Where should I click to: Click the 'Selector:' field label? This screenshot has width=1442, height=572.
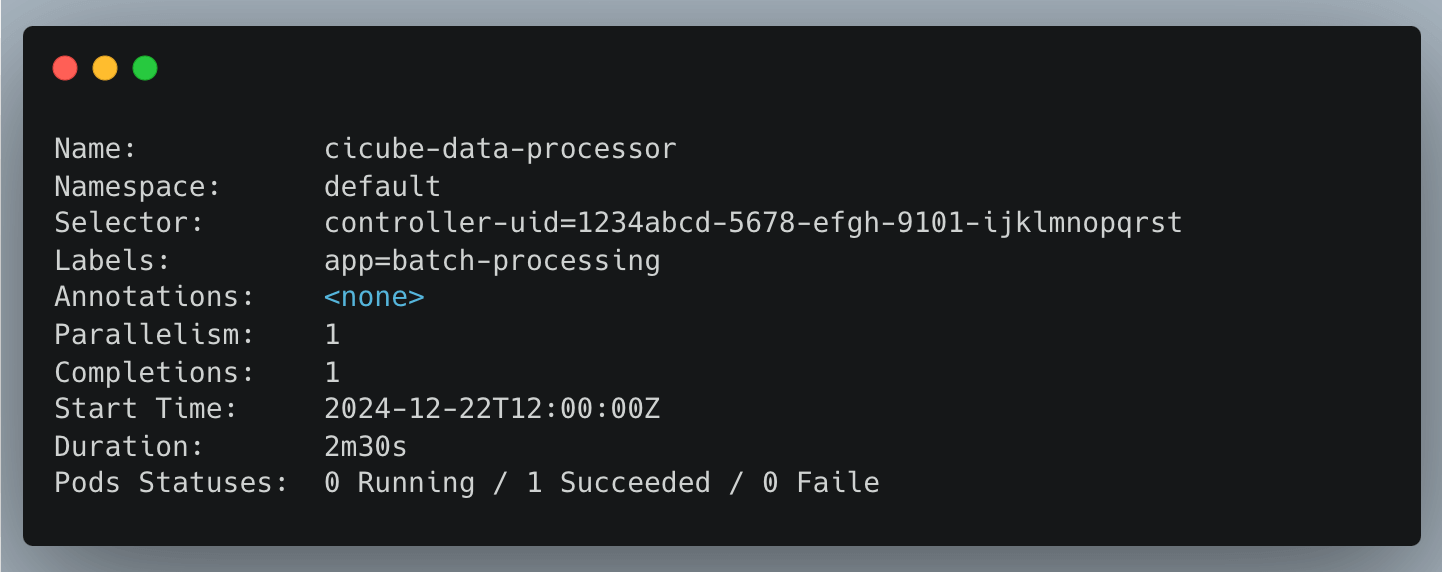pyautogui.click(x=129, y=223)
